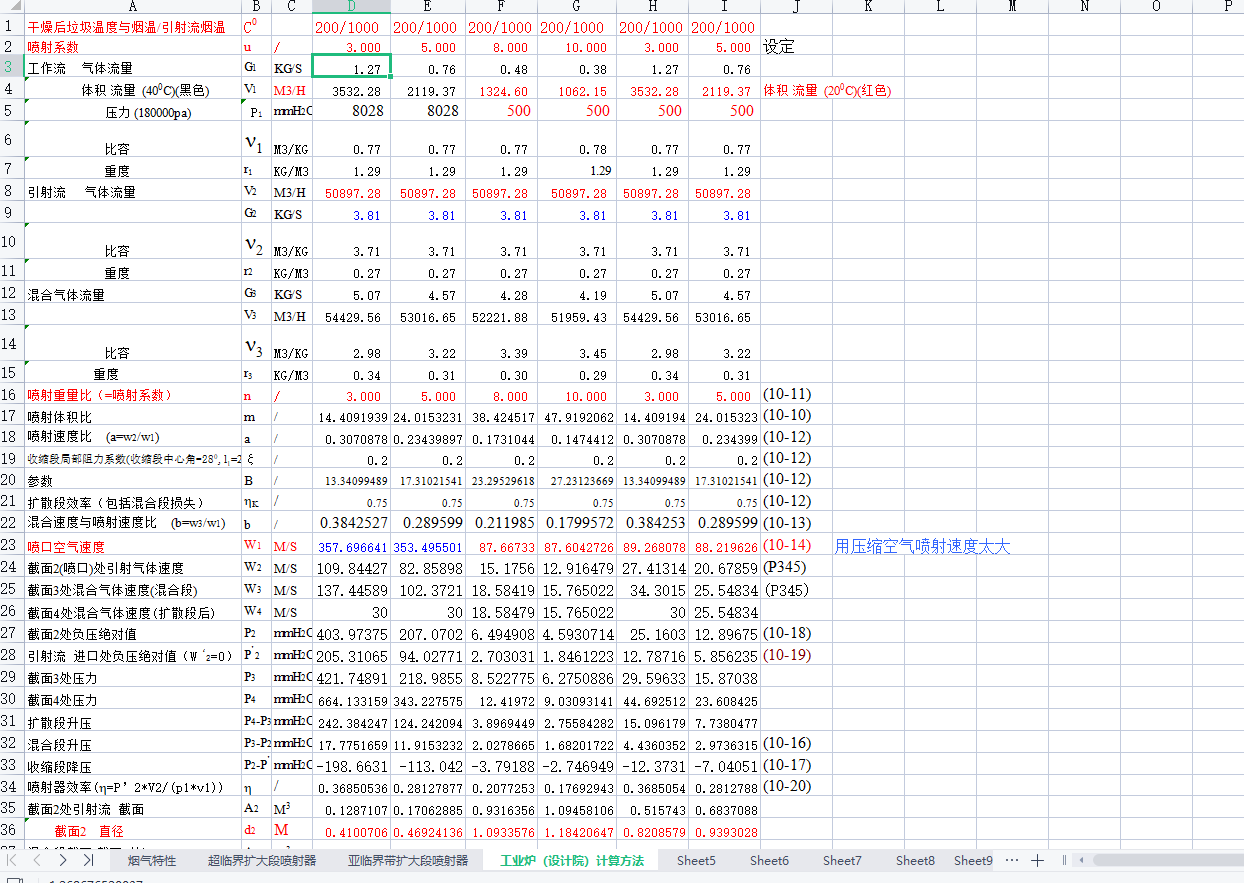Click the select-all corner of the grid
Screen dimensions: 1244x883
[x=12, y=7]
